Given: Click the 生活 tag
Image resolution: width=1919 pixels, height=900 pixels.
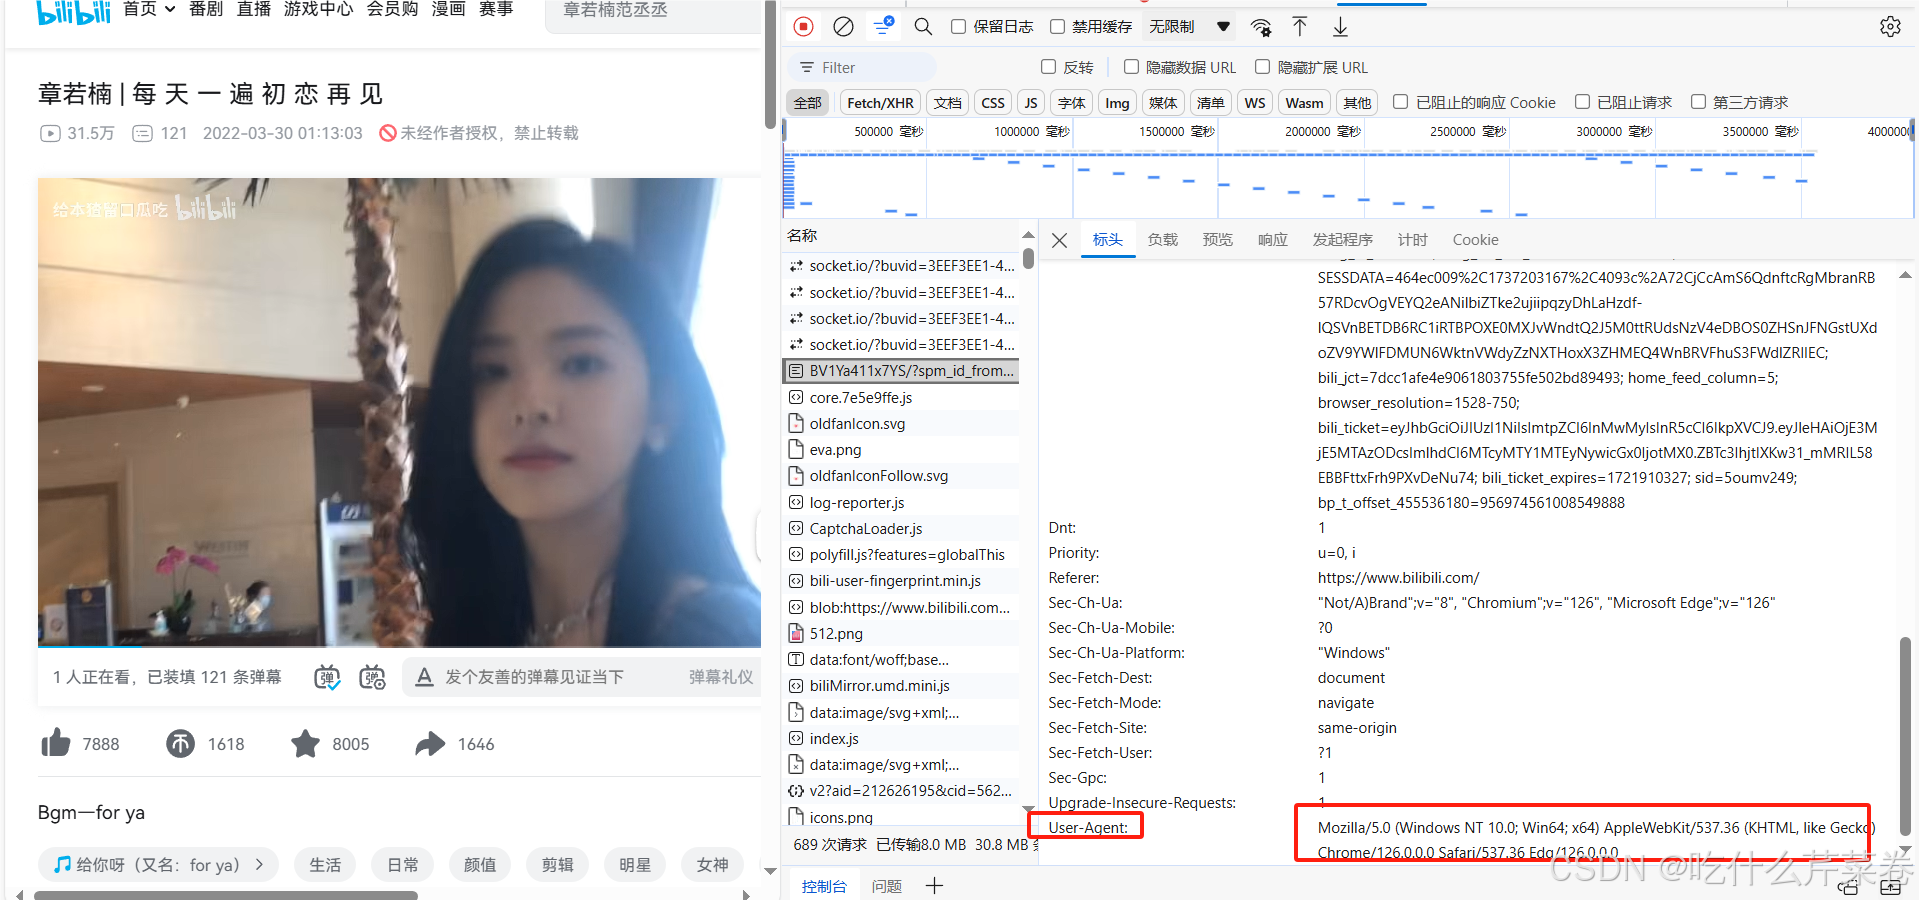Looking at the screenshot, I should point(325,864).
